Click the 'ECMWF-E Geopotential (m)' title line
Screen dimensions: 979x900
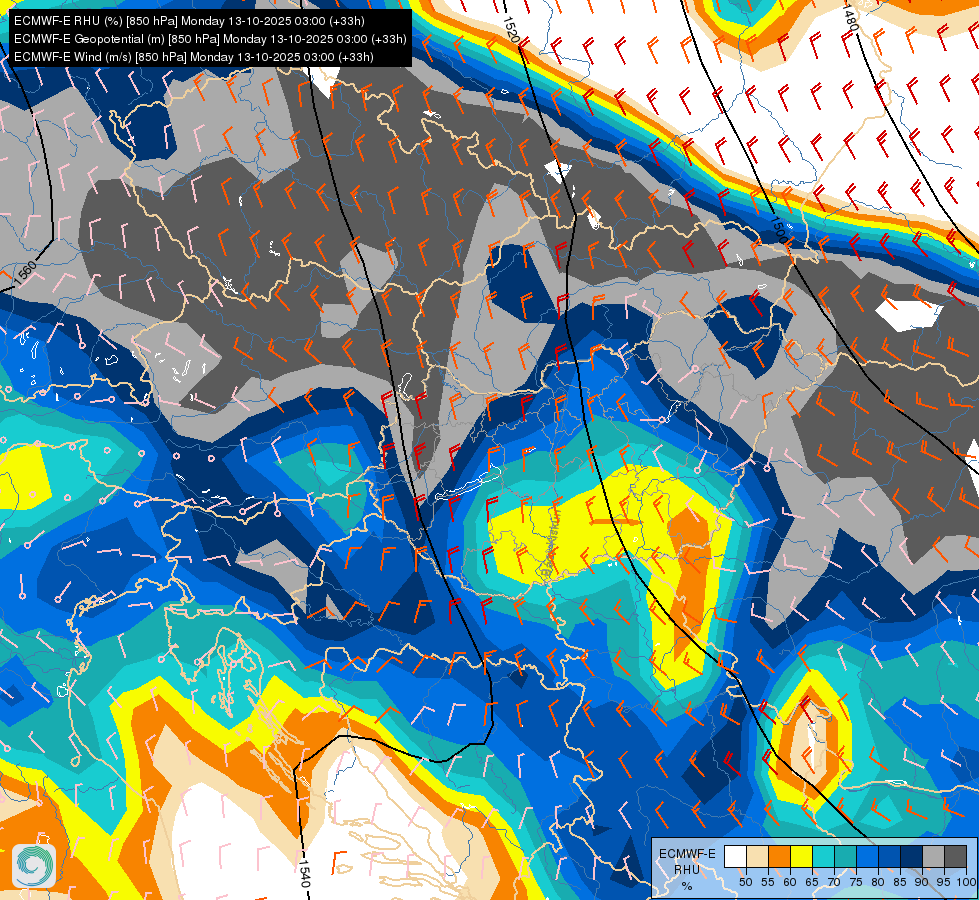coord(210,39)
